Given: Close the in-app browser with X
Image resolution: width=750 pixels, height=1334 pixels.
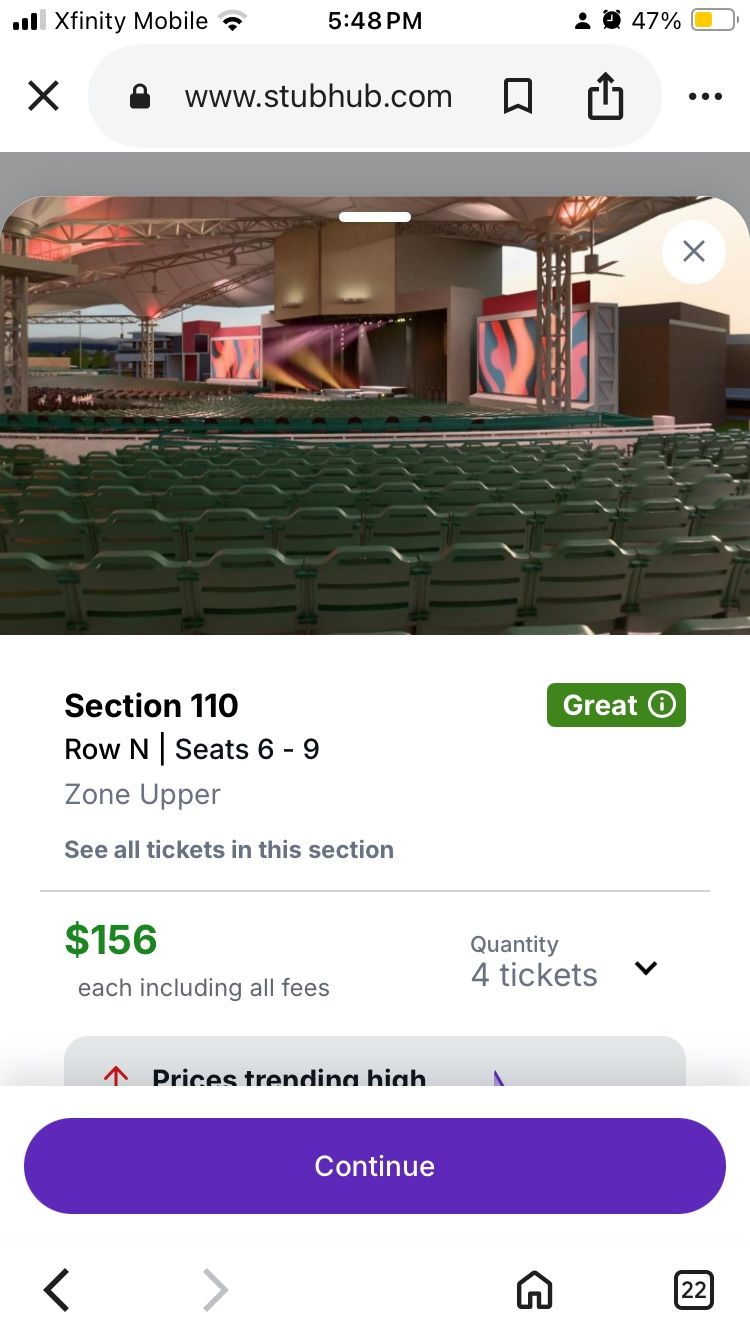Looking at the screenshot, I should [x=43, y=96].
